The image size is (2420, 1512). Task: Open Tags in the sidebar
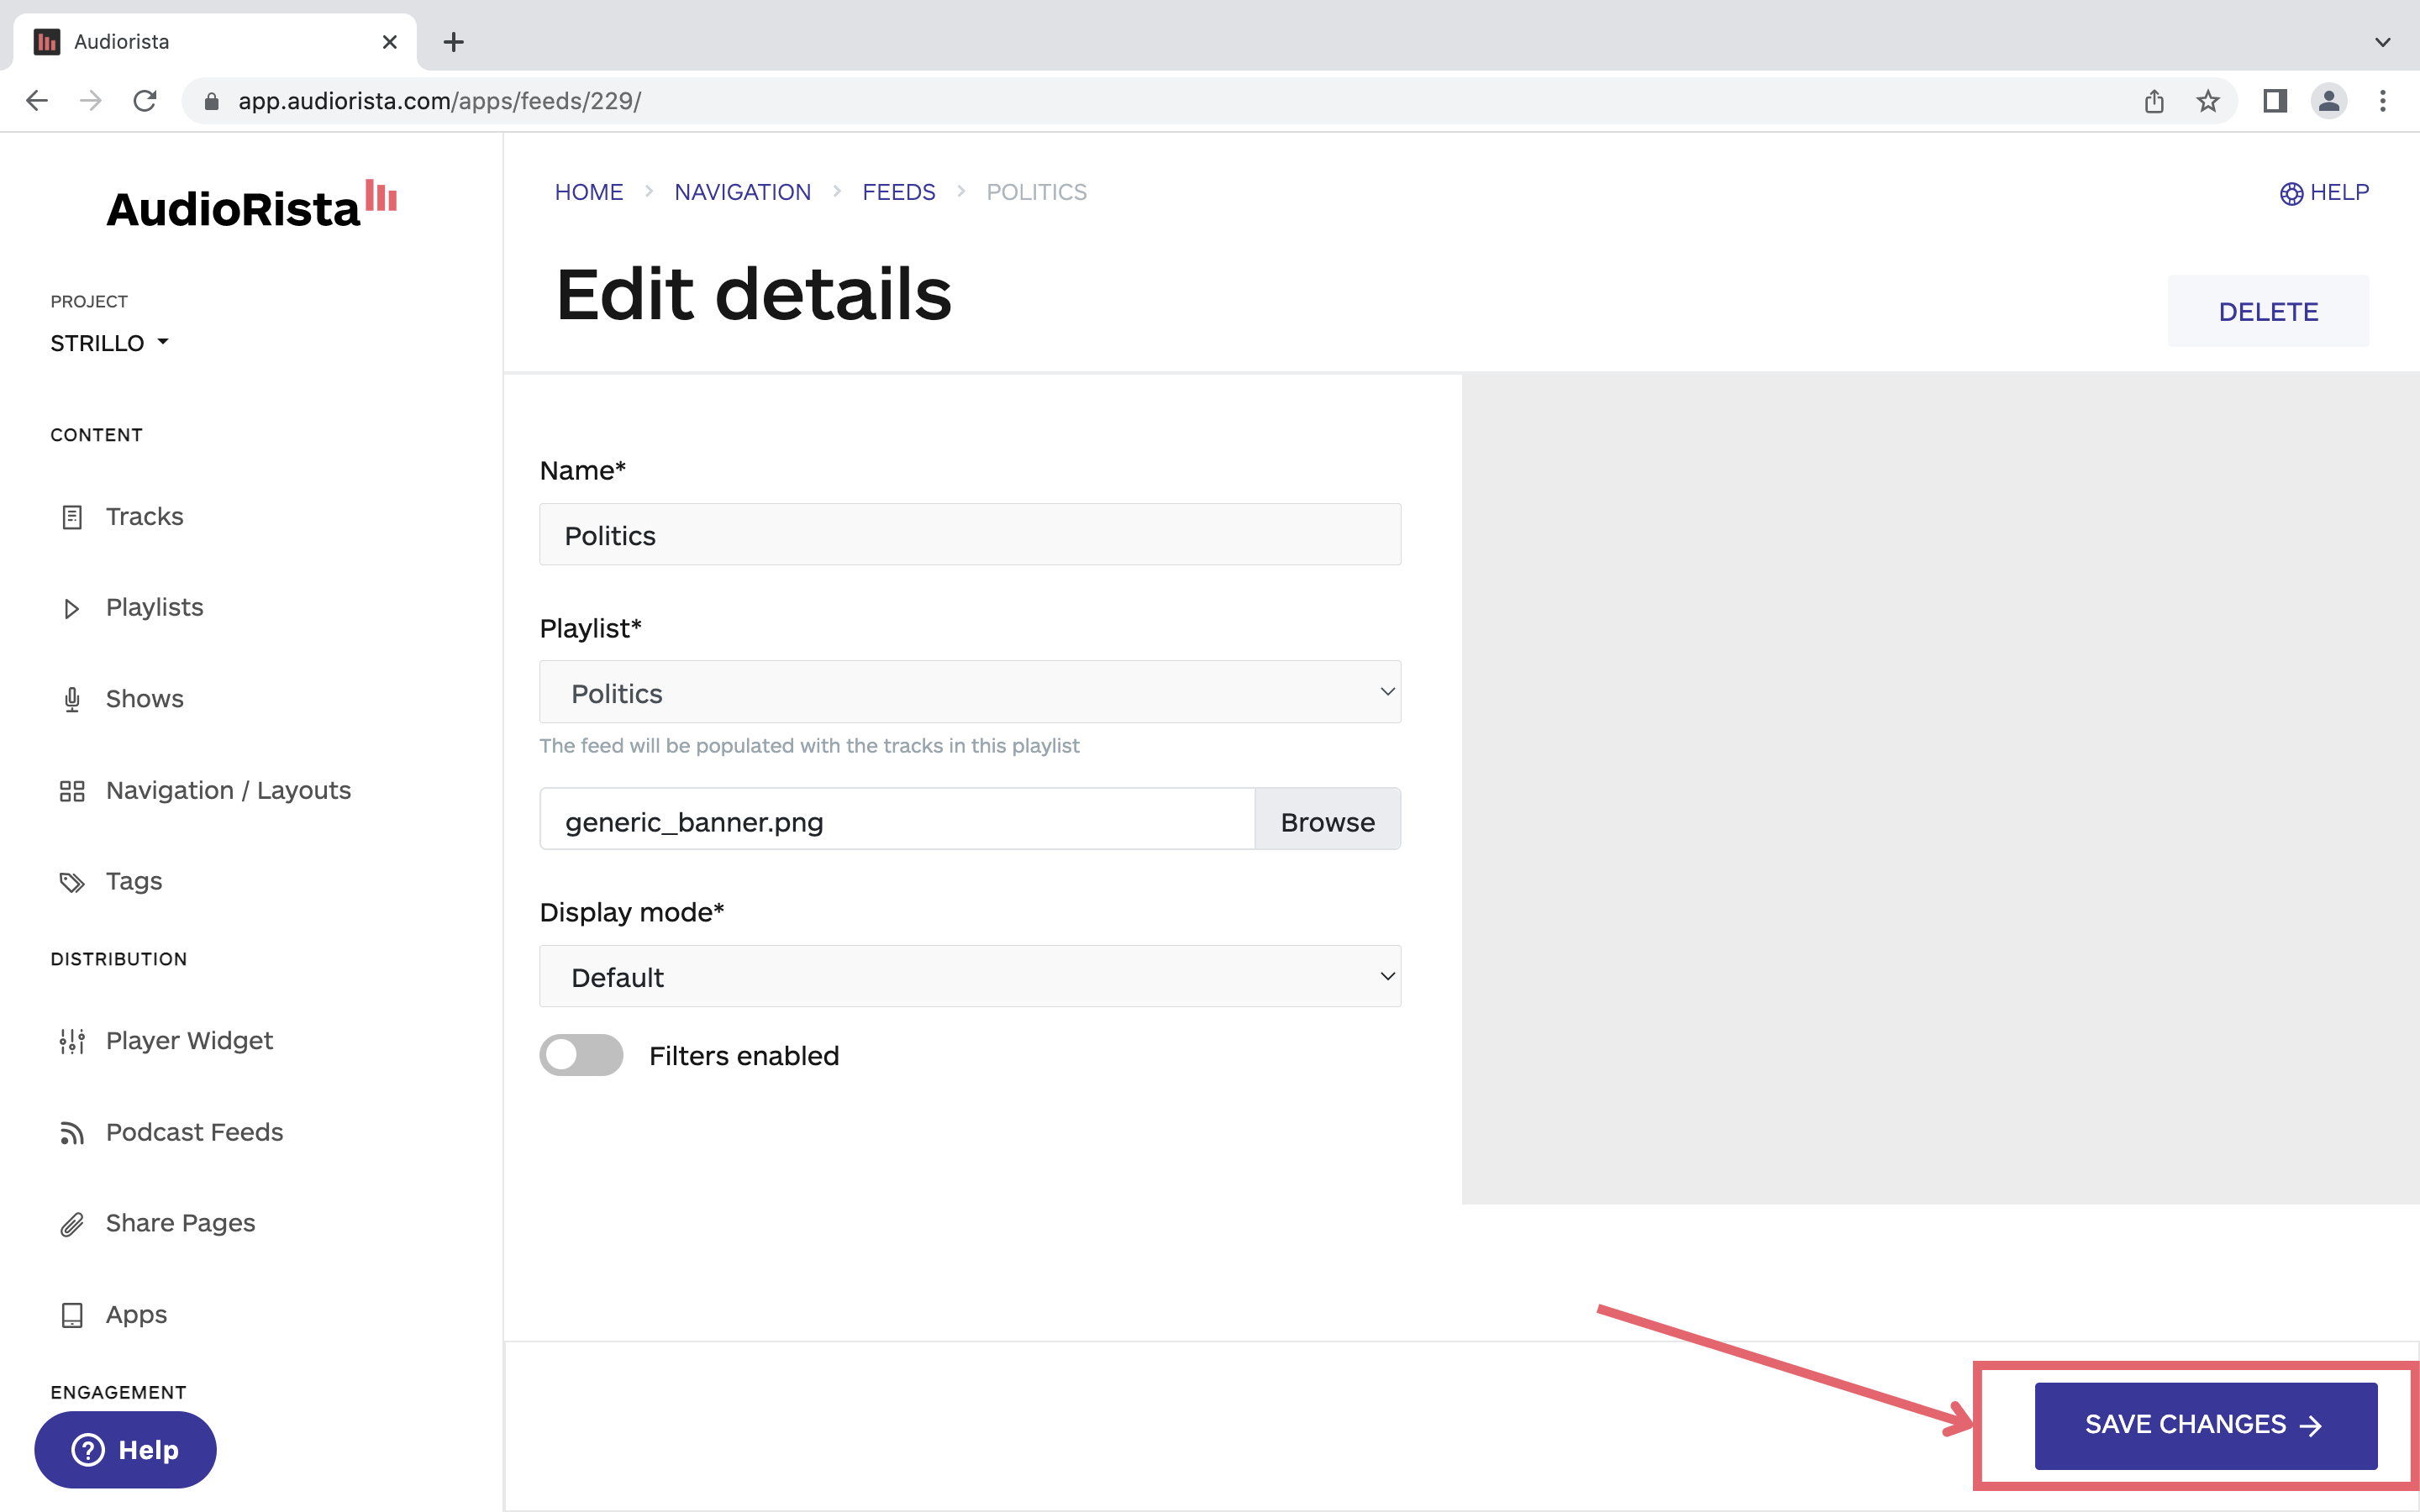[134, 882]
